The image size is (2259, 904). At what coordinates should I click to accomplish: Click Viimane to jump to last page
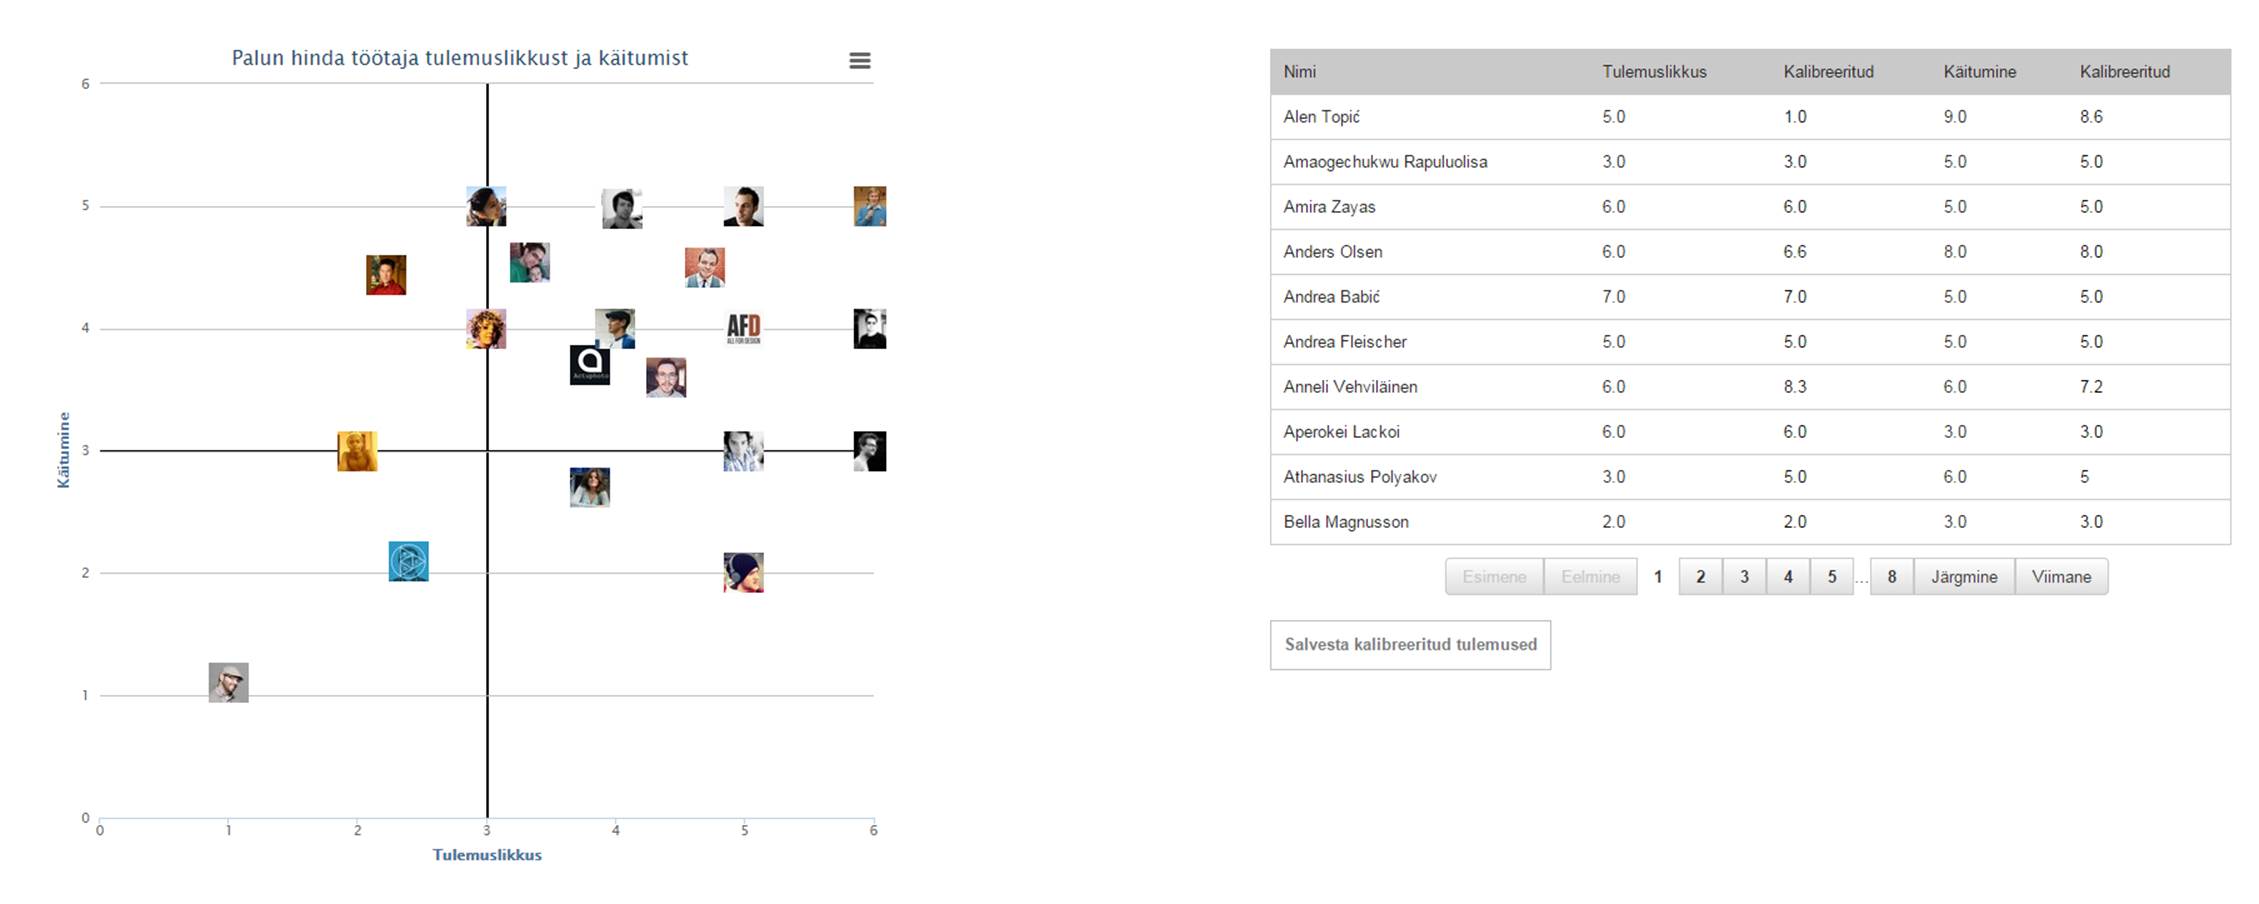coord(2061,577)
